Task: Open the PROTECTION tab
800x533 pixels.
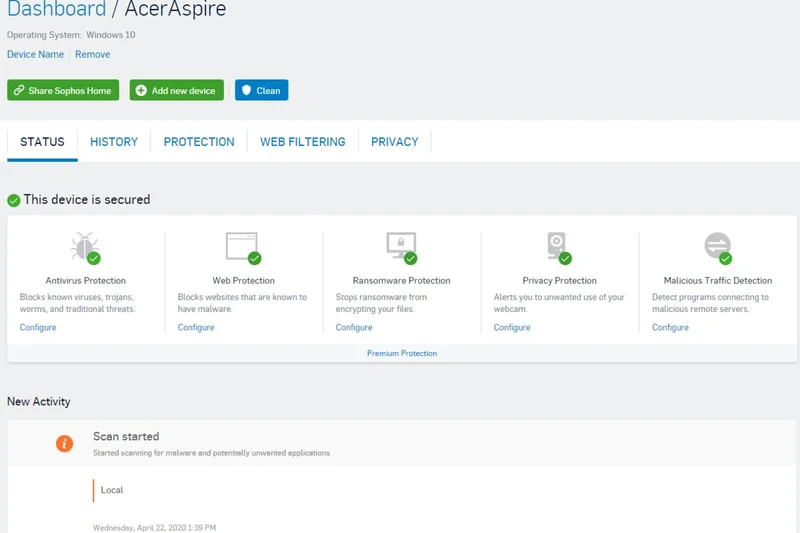Action: pos(199,142)
